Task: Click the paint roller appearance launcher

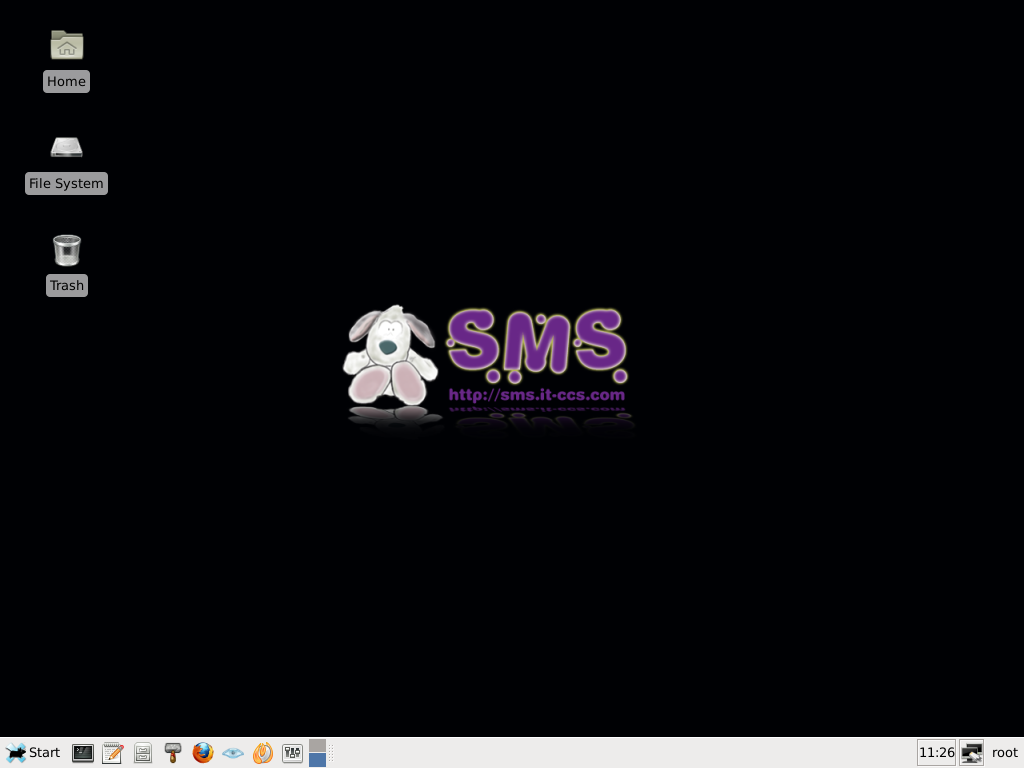Action: pyautogui.click(x=173, y=753)
